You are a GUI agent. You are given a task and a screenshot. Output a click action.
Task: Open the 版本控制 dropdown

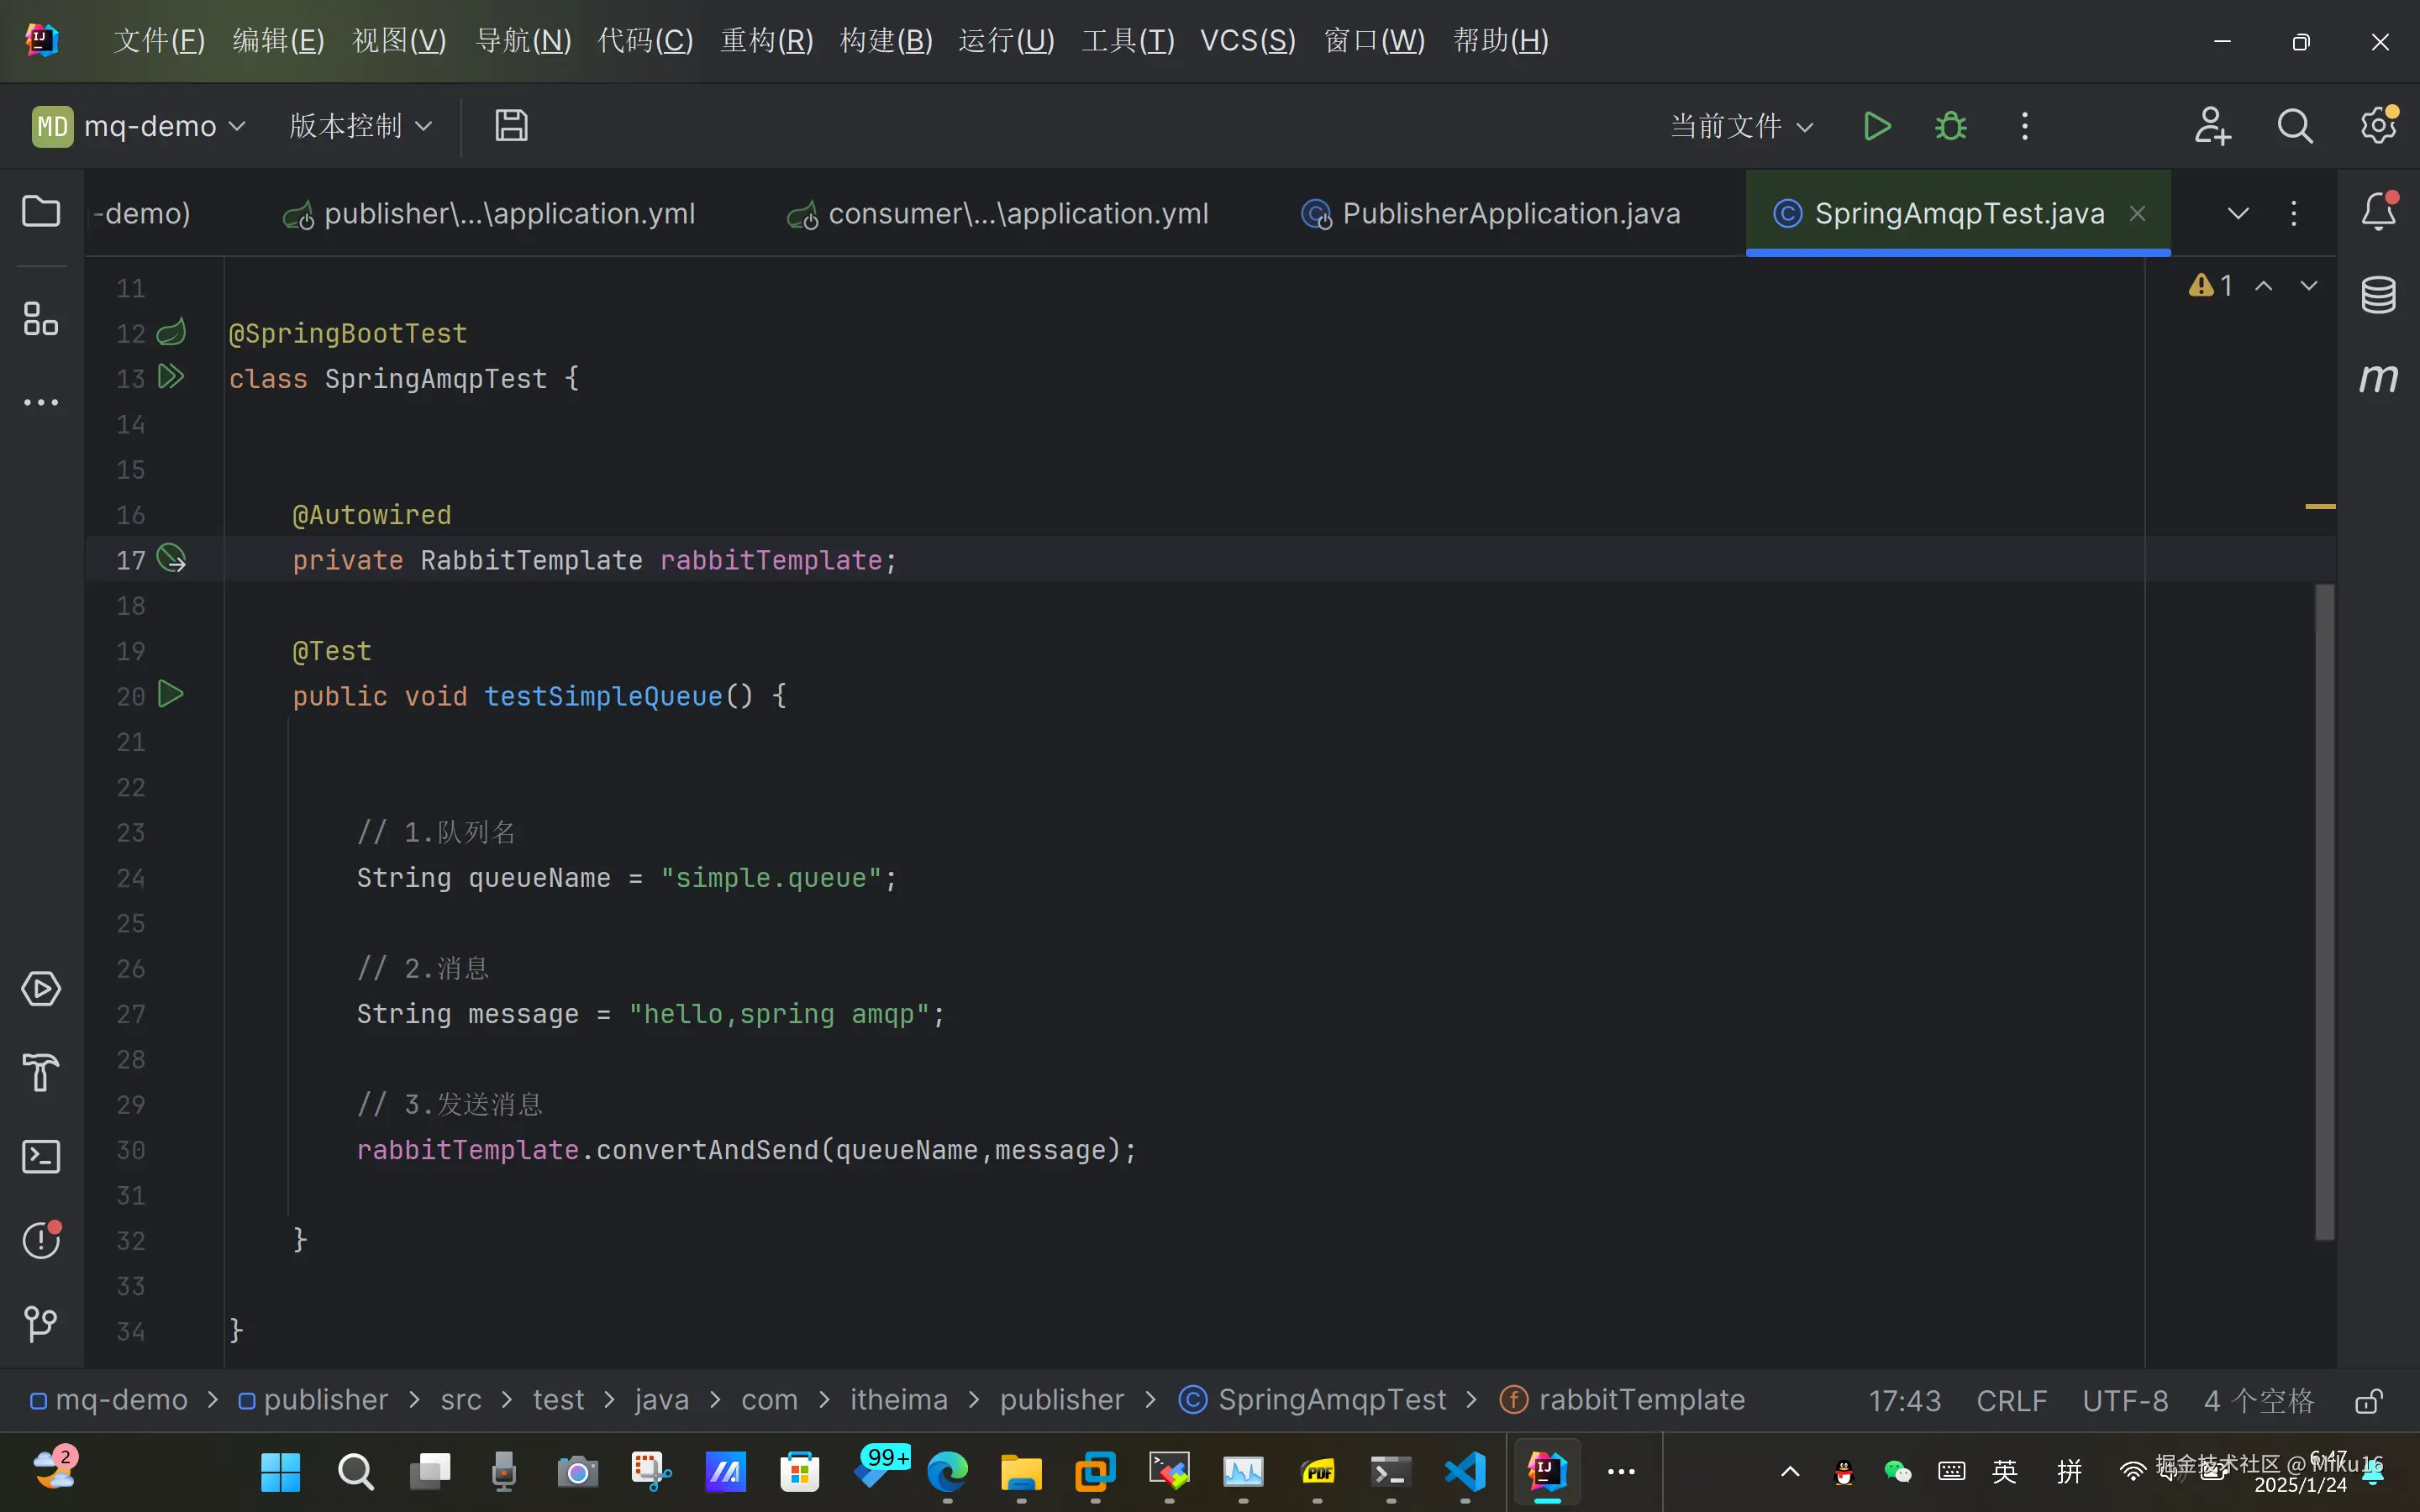(x=360, y=126)
